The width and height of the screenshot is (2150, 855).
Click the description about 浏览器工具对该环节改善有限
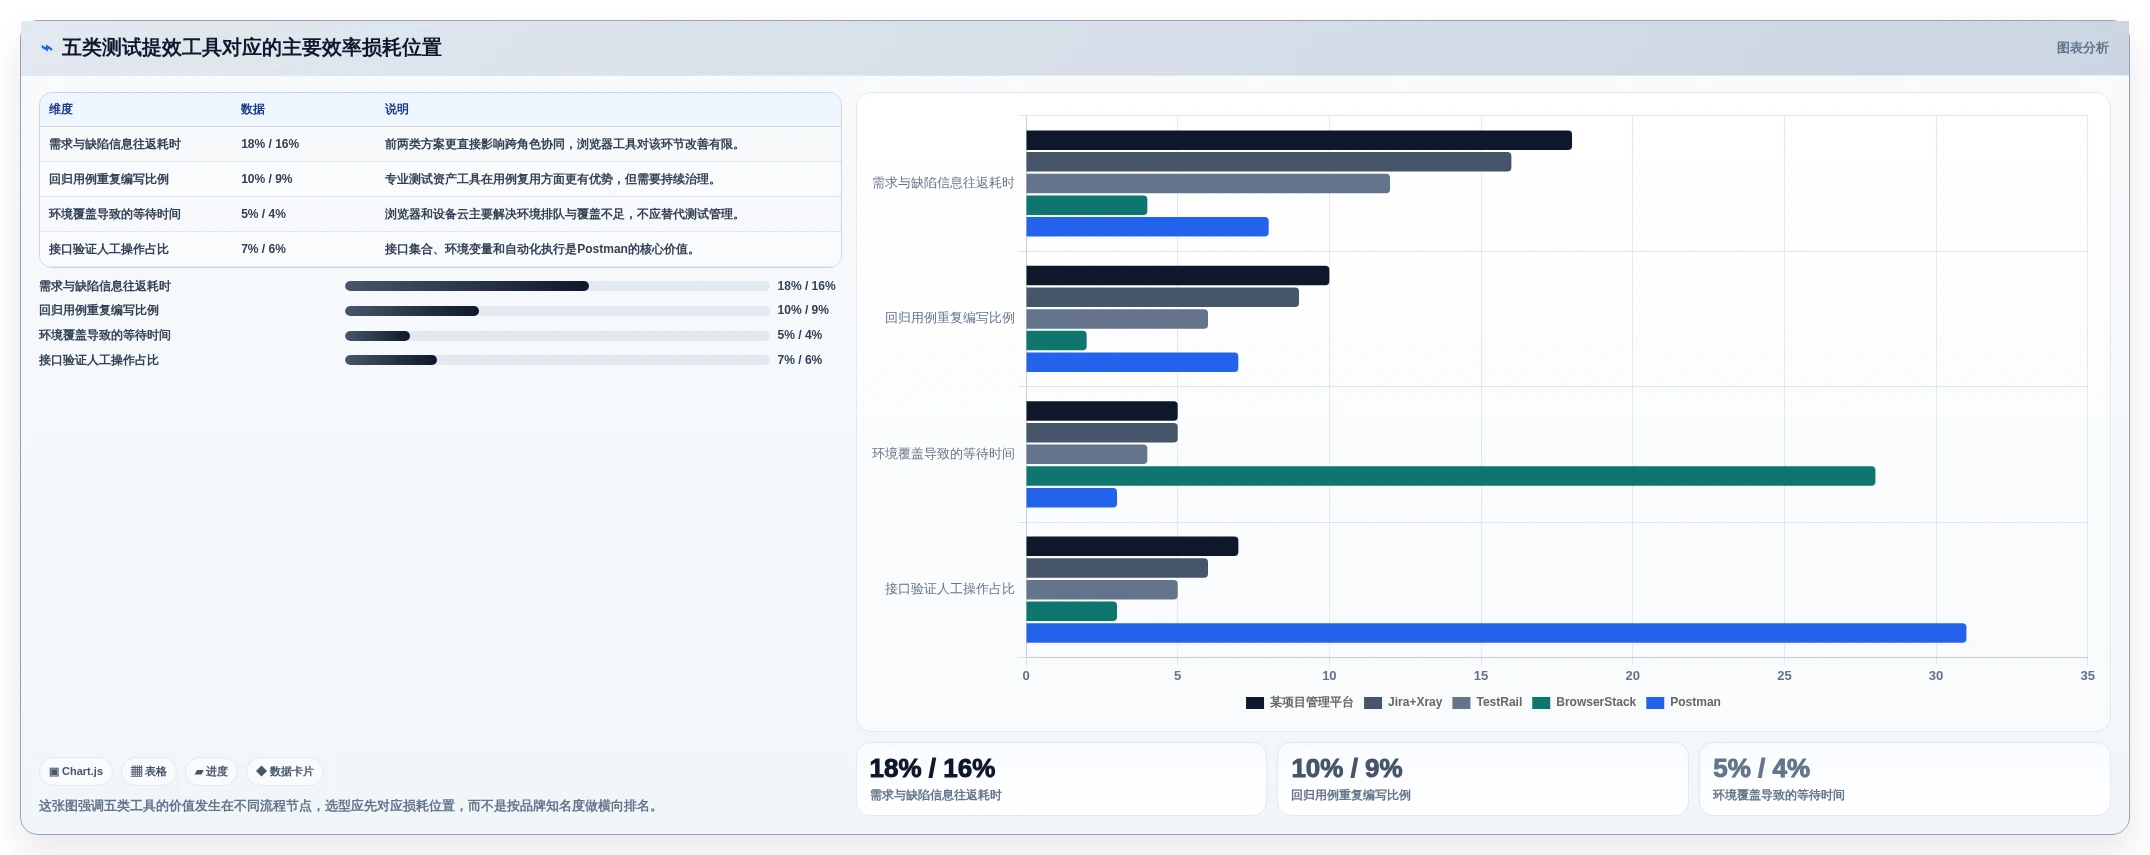[565, 144]
